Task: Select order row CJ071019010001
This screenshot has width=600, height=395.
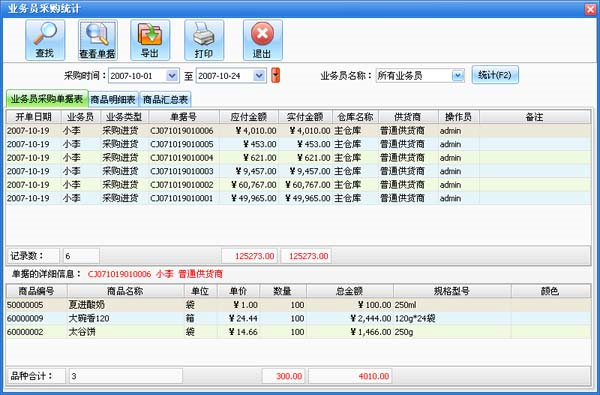Action: click(298, 198)
